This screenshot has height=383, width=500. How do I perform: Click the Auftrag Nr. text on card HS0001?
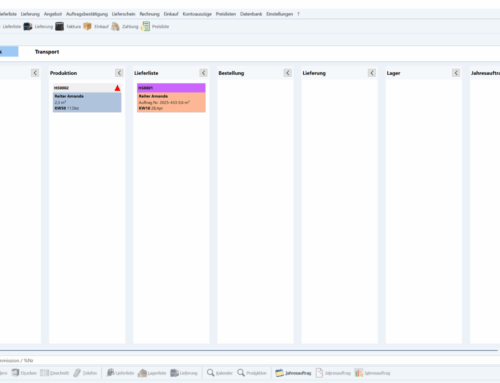click(x=164, y=102)
